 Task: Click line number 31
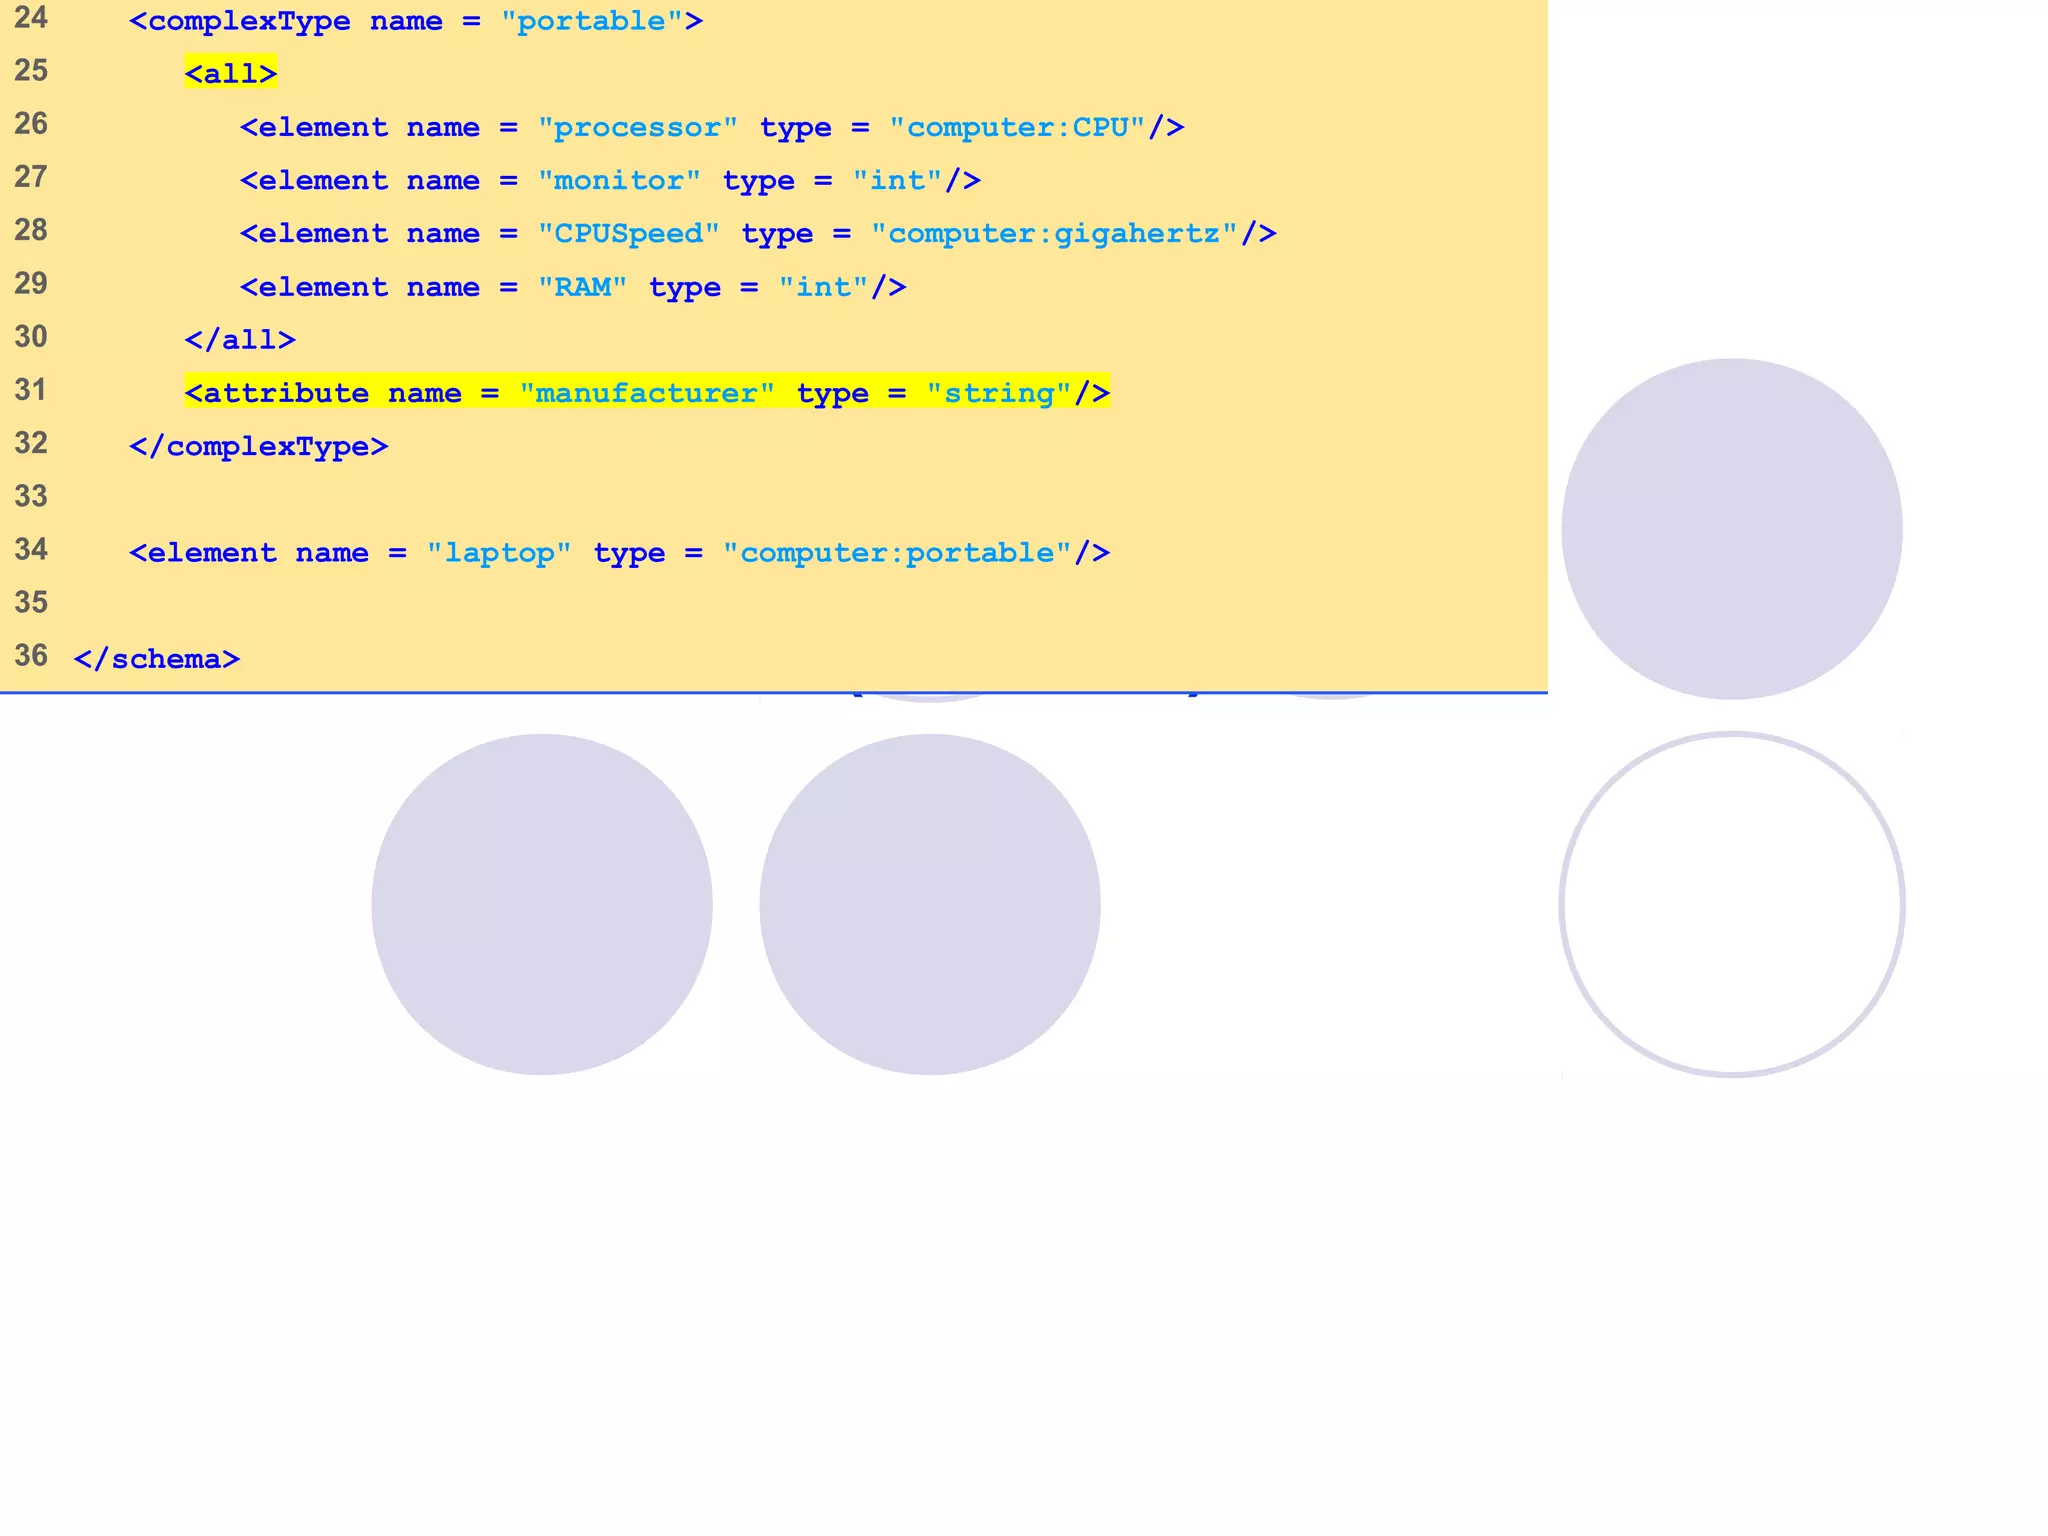31,390
